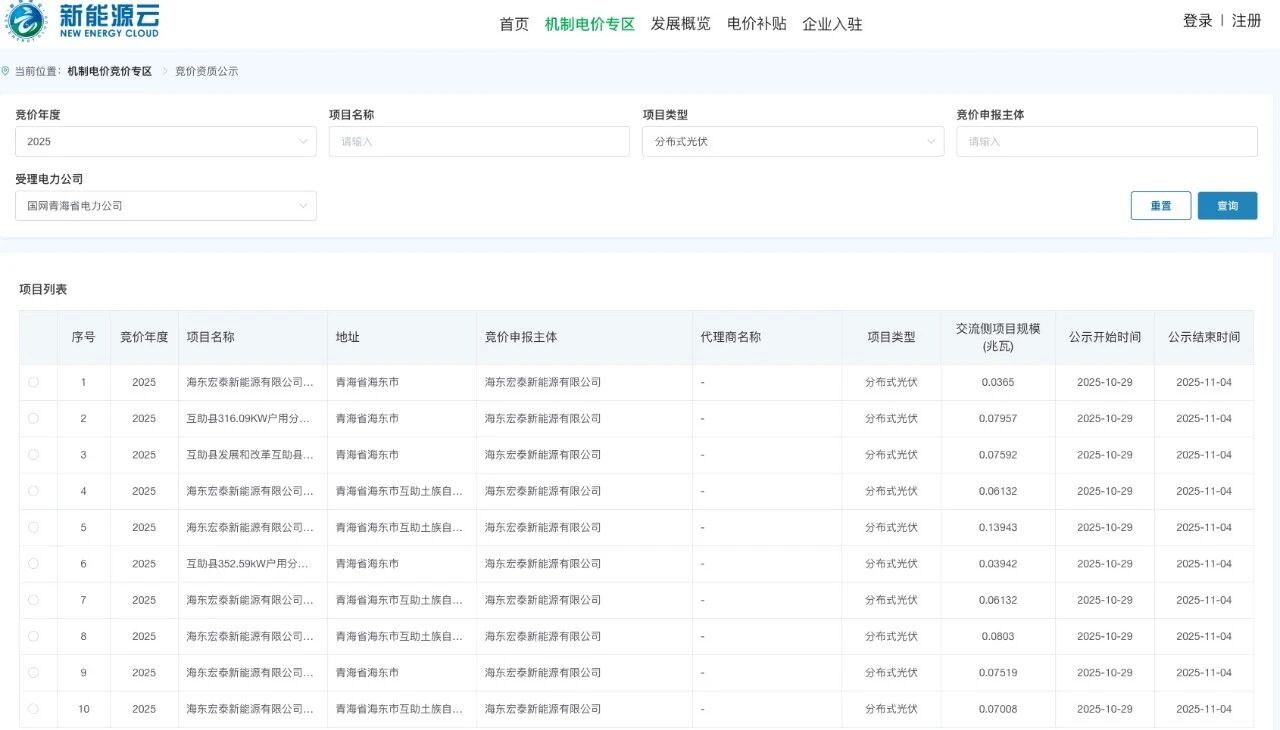Screen dimensions: 1280x730
Task: Expand the 受理电力公司 company dropdown
Action: (165, 205)
